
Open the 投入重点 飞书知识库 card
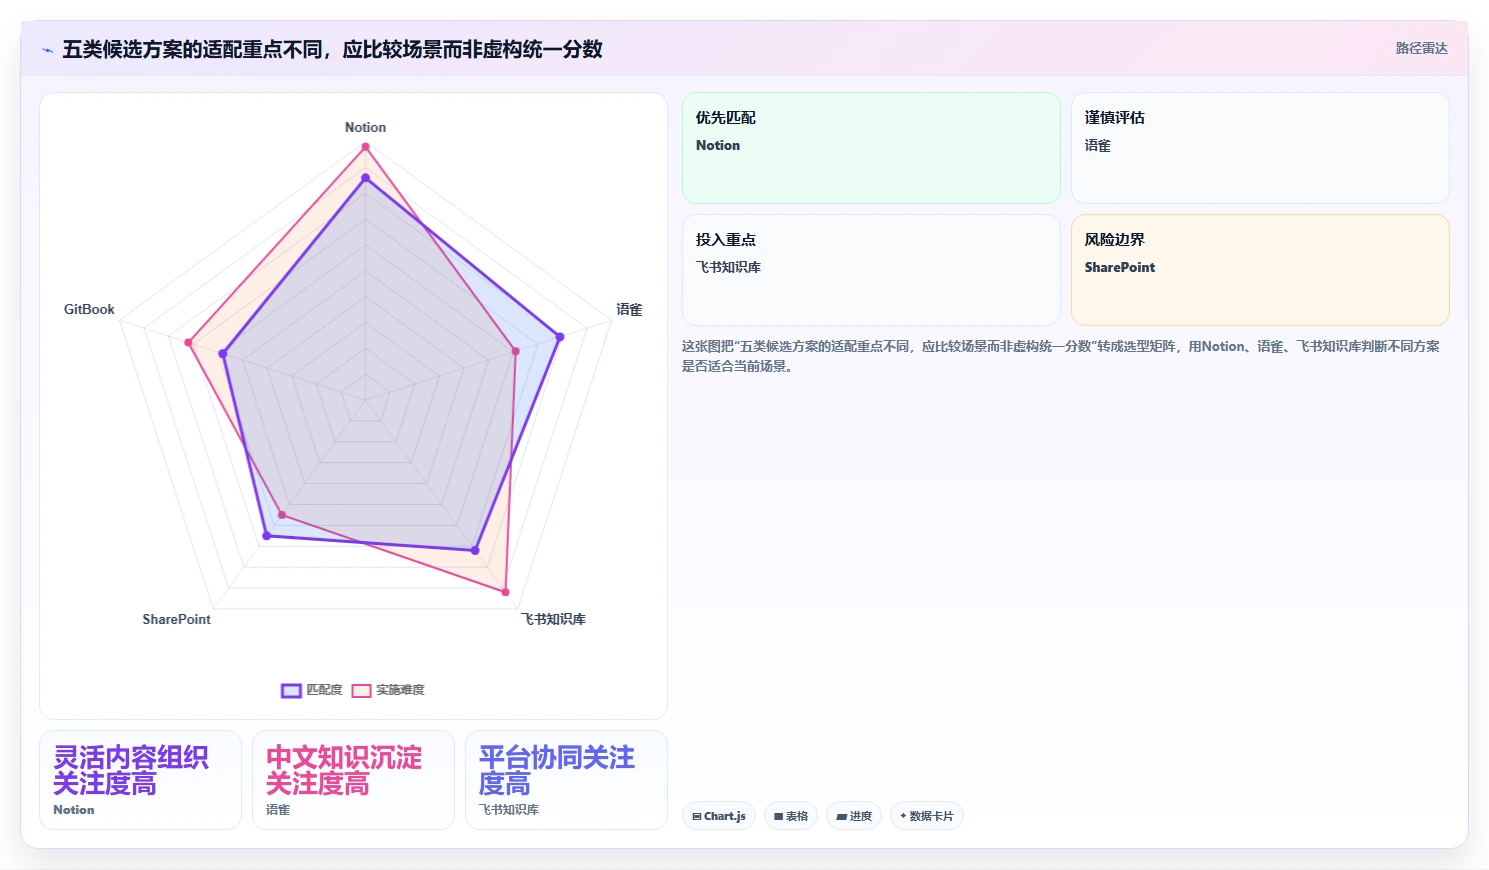[871, 270]
